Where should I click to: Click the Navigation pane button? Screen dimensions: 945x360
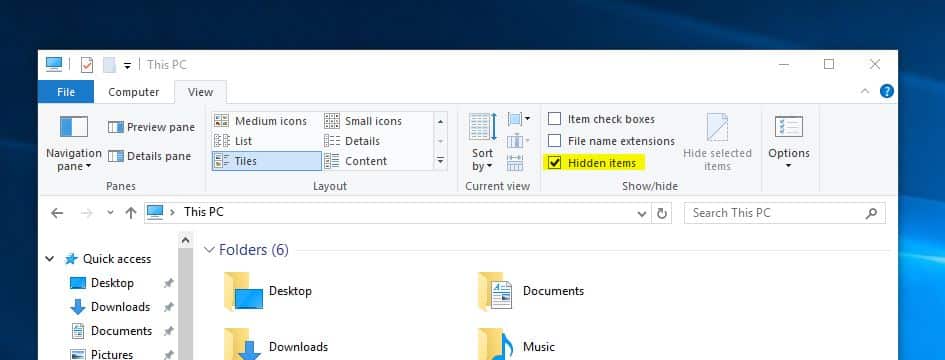tap(74, 143)
